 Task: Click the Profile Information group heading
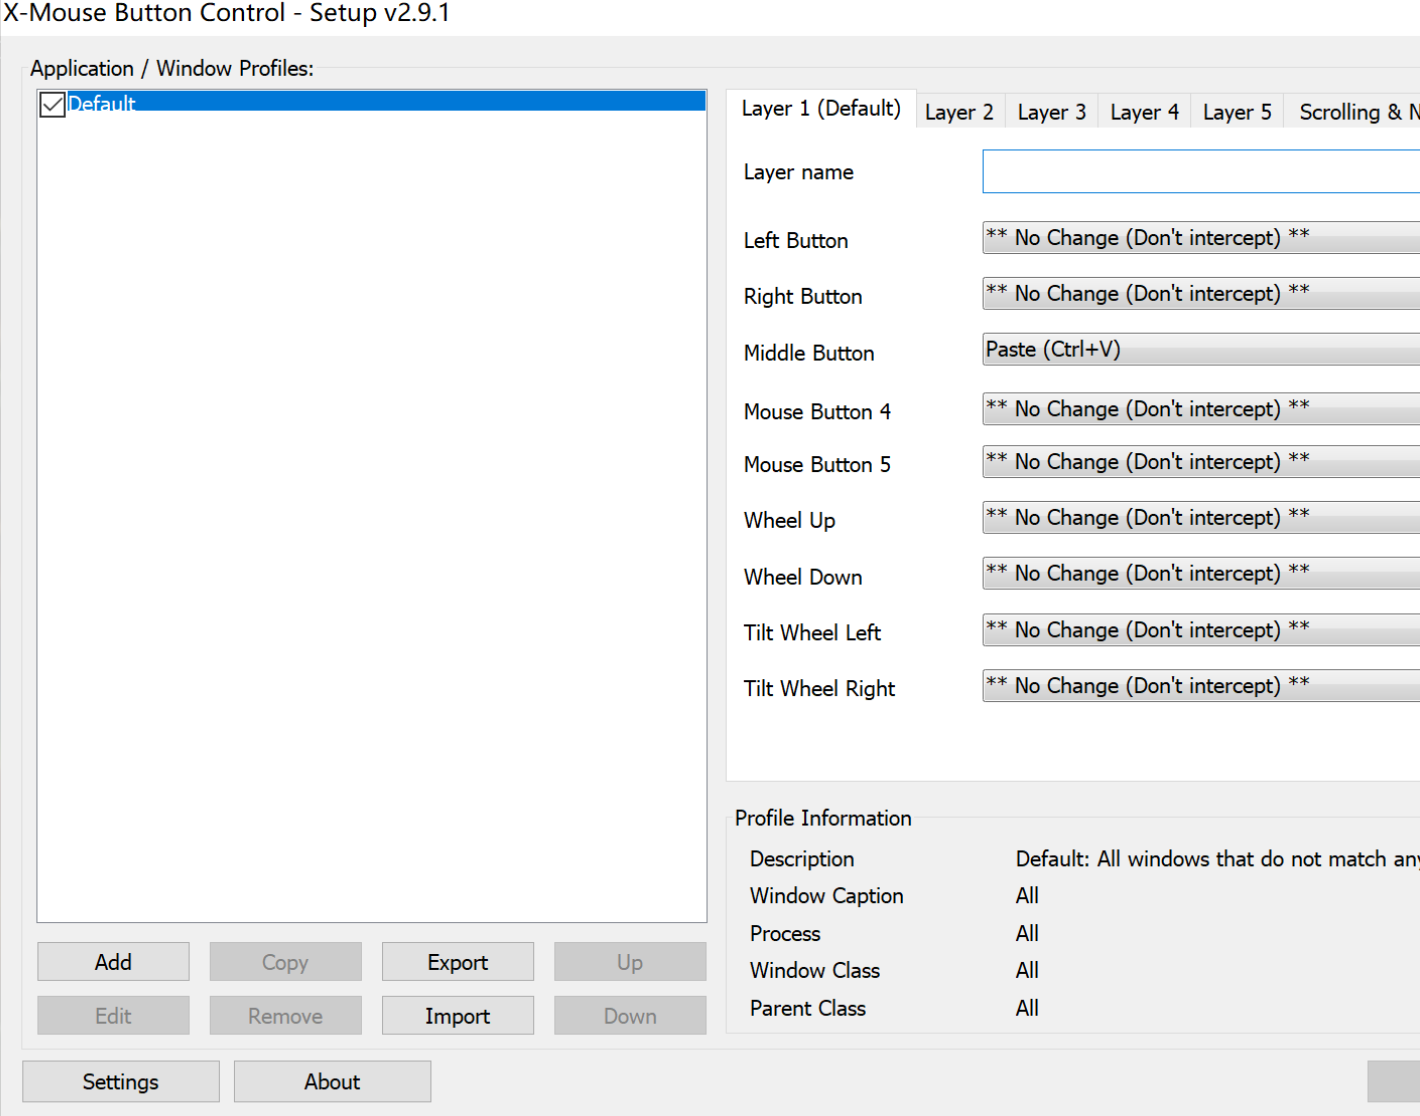coord(823,818)
